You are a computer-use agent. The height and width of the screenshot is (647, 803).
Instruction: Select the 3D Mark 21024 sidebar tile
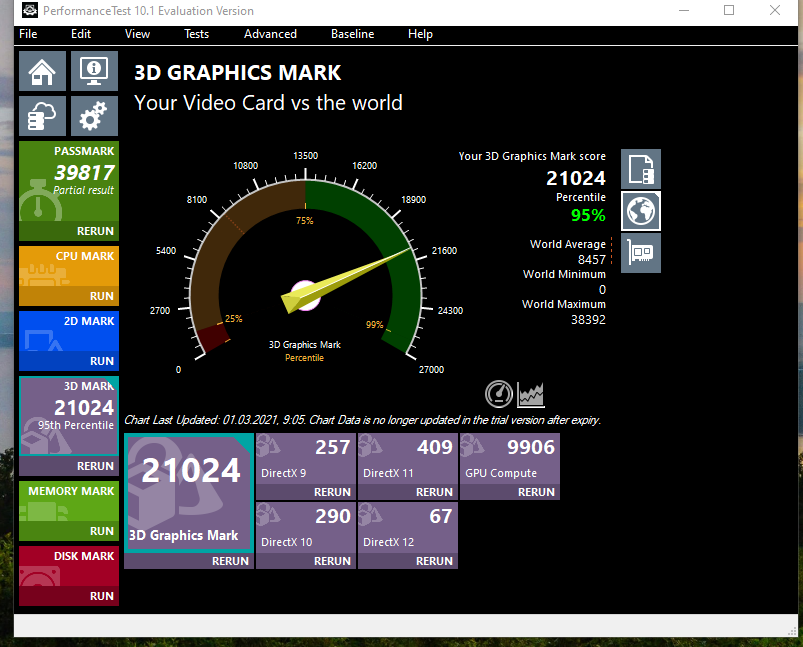click(x=69, y=416)
